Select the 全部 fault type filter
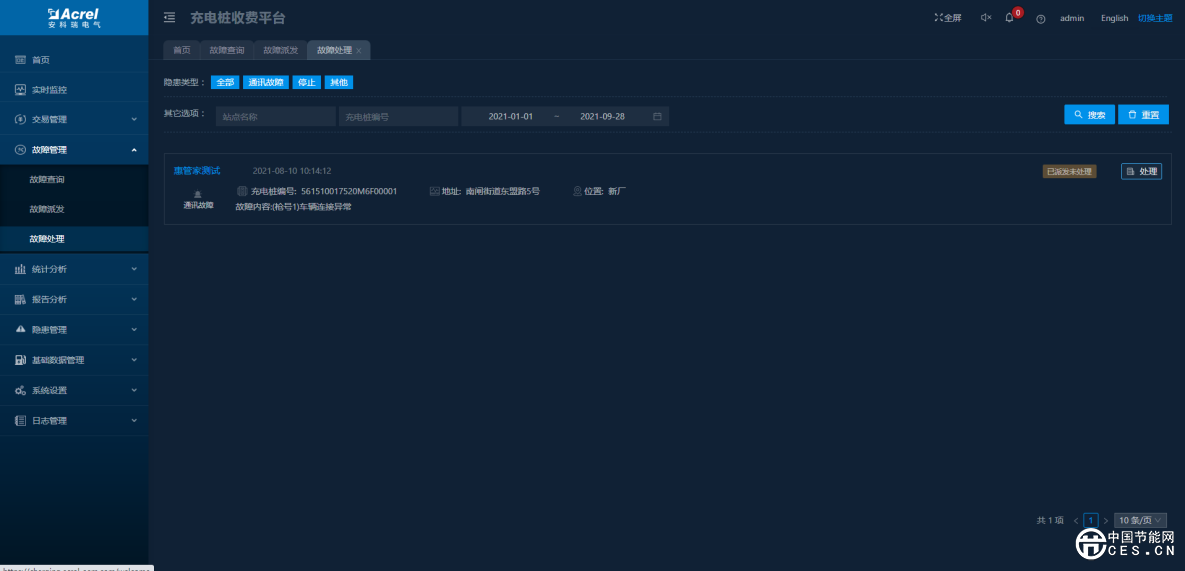 (x=225, y=82)
